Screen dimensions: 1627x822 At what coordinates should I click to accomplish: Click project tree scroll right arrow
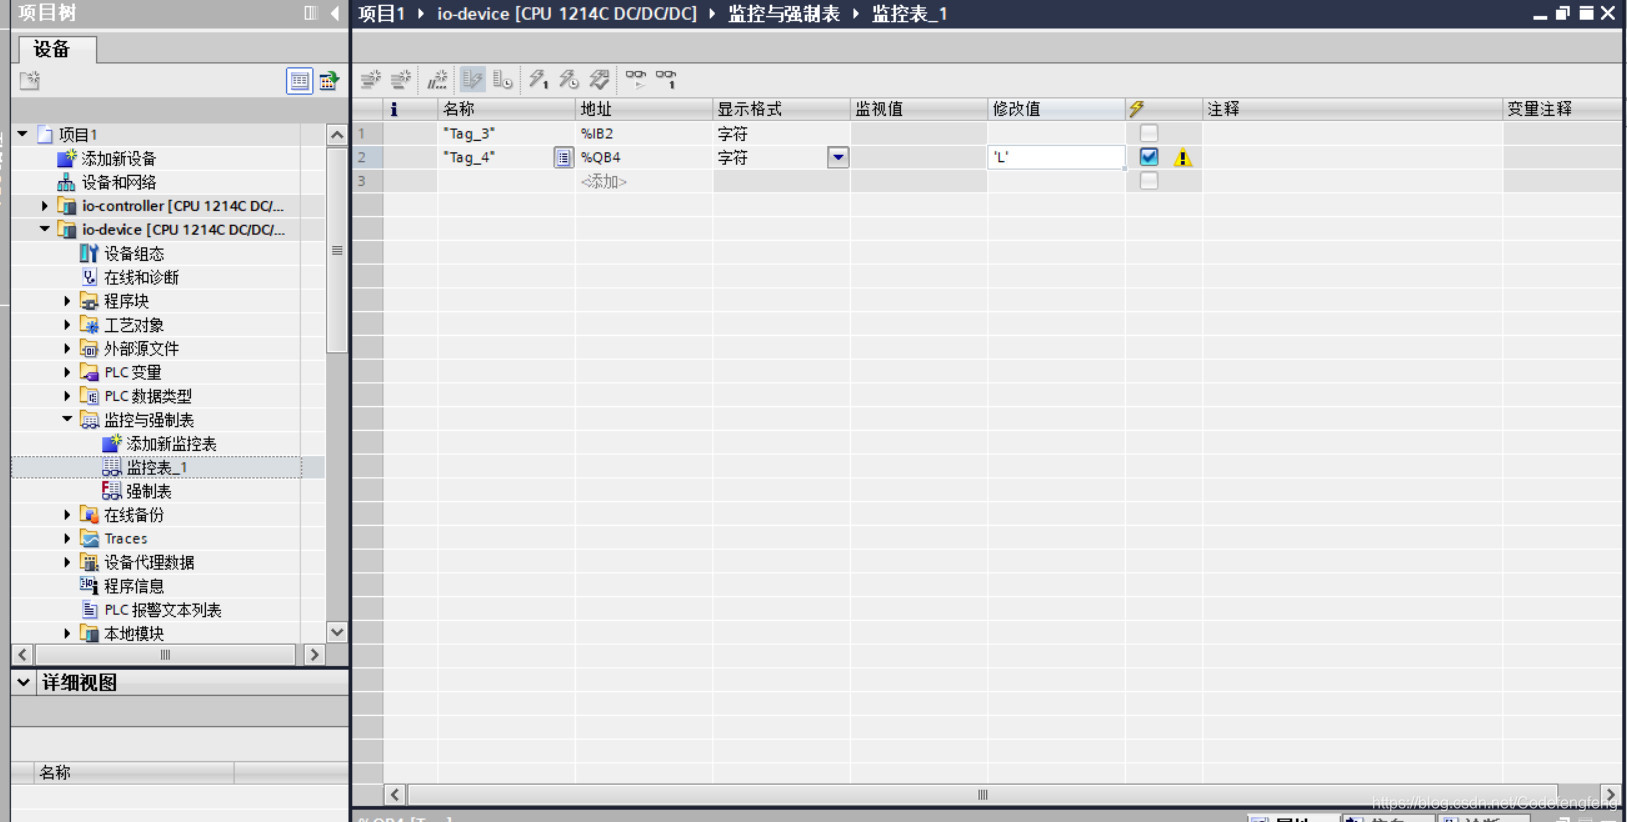(x=314, y=655)
